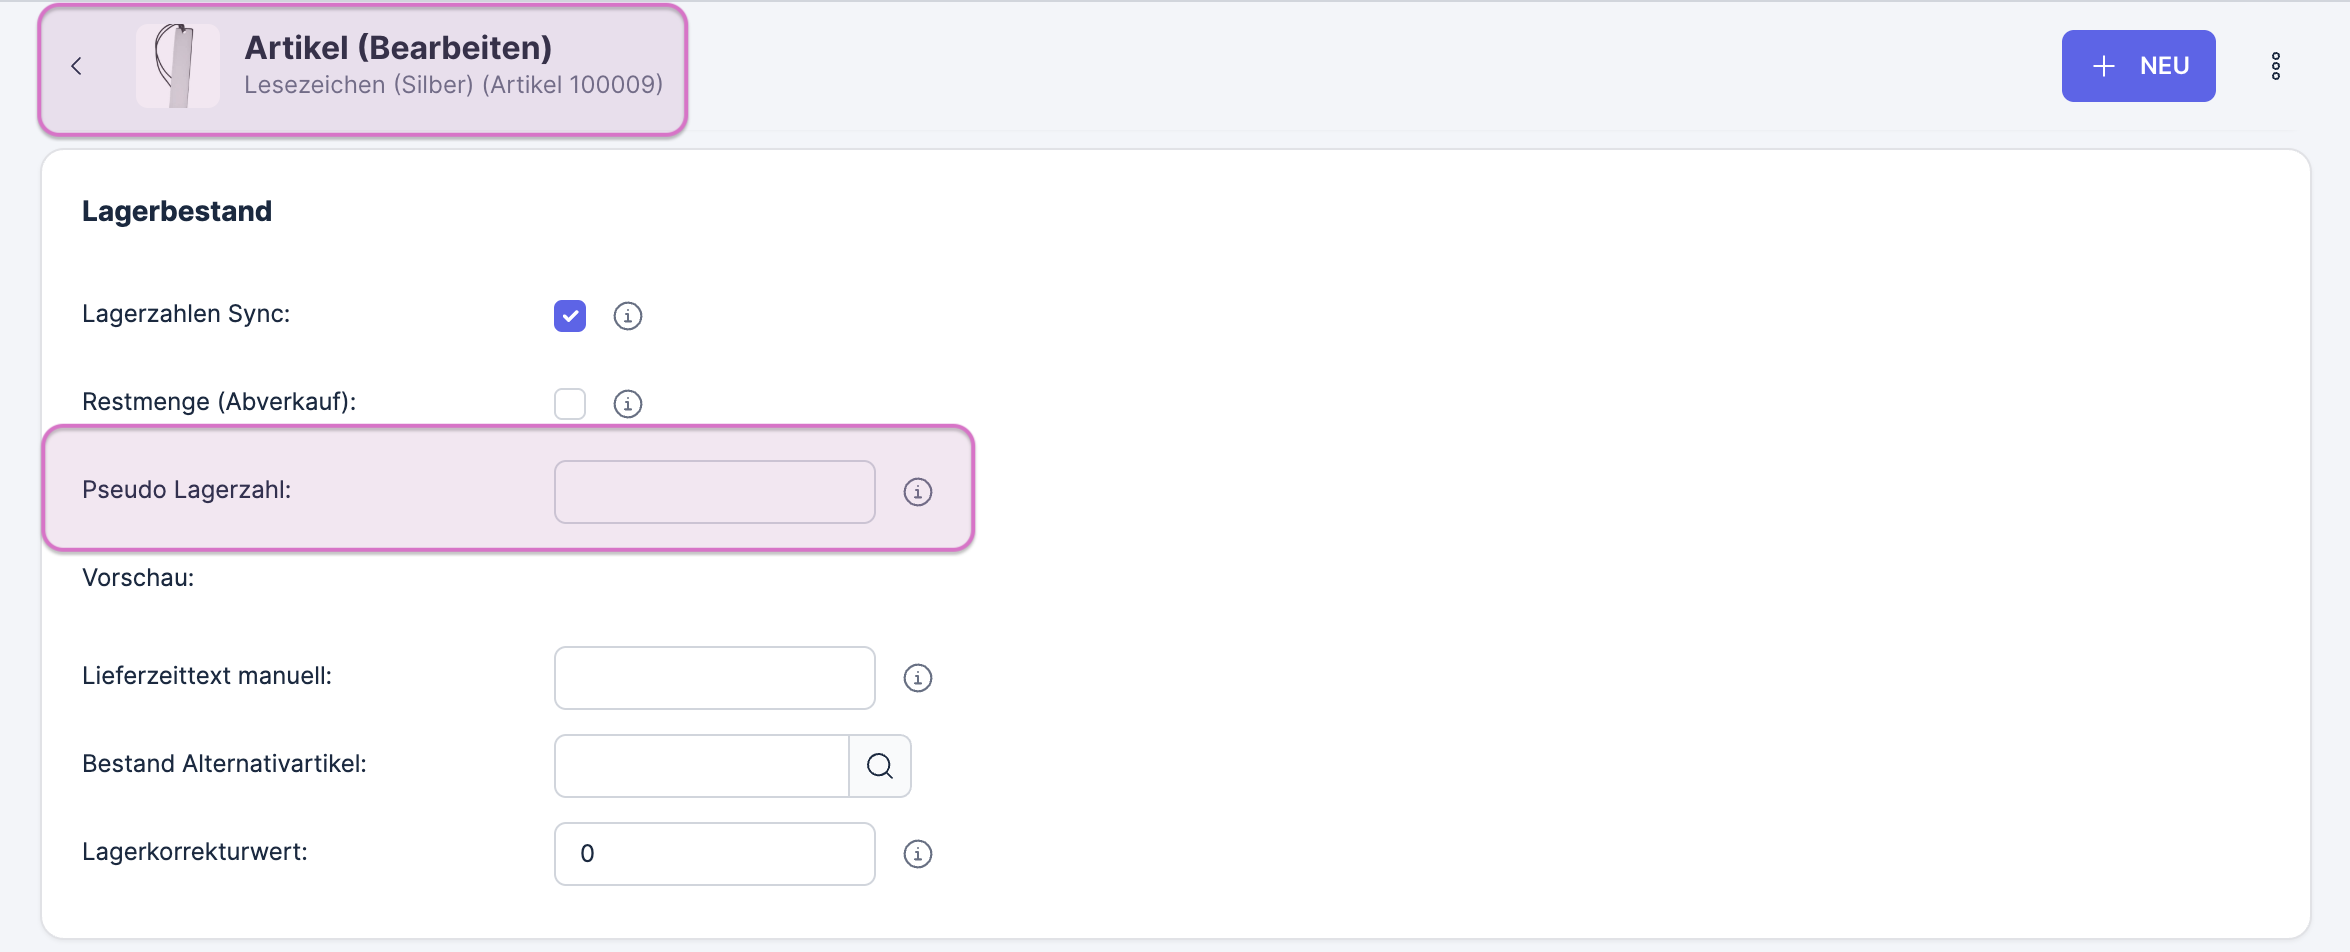Screen dimensions: 2350x952
Task: Click info icon beside Restmenge (Abverkauf)
Action: 627,404
